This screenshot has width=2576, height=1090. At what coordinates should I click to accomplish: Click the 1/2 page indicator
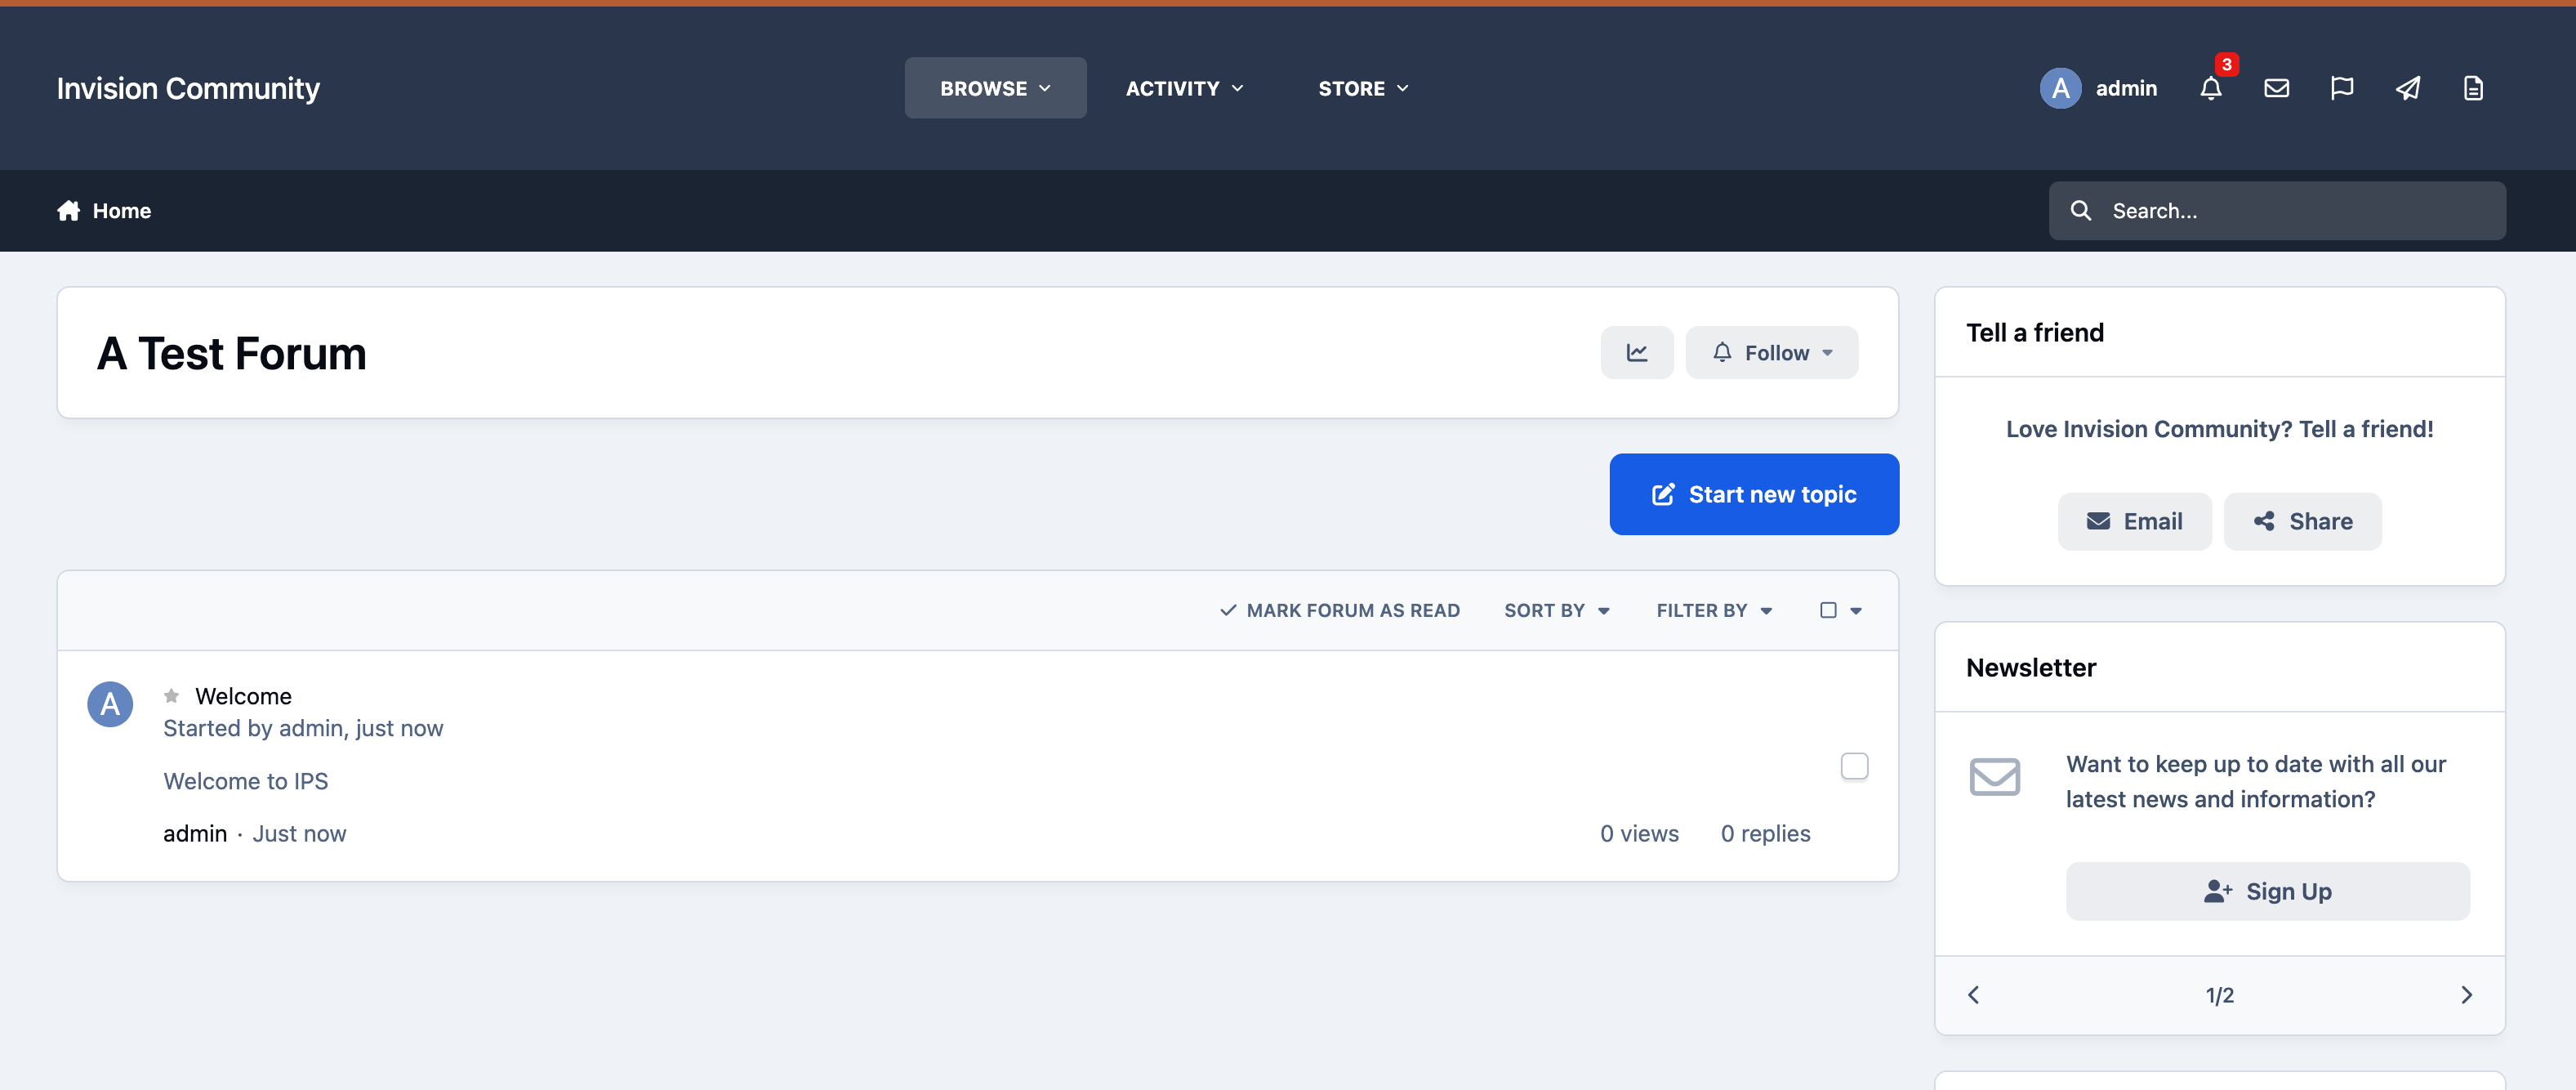[2219, 996]
